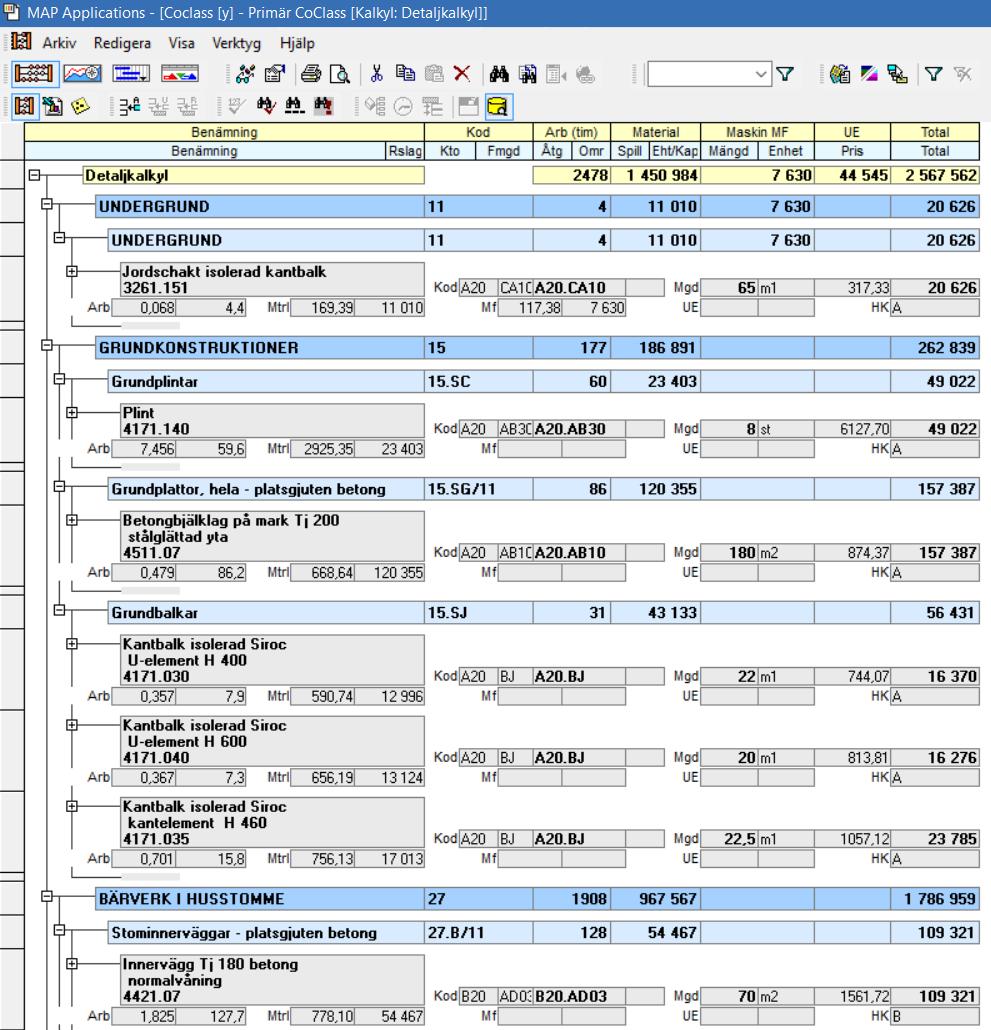Open the properties sheet icon
The height and width of the screenshot is (1030, 991).
pyautogui.click(x=275, y=74)
